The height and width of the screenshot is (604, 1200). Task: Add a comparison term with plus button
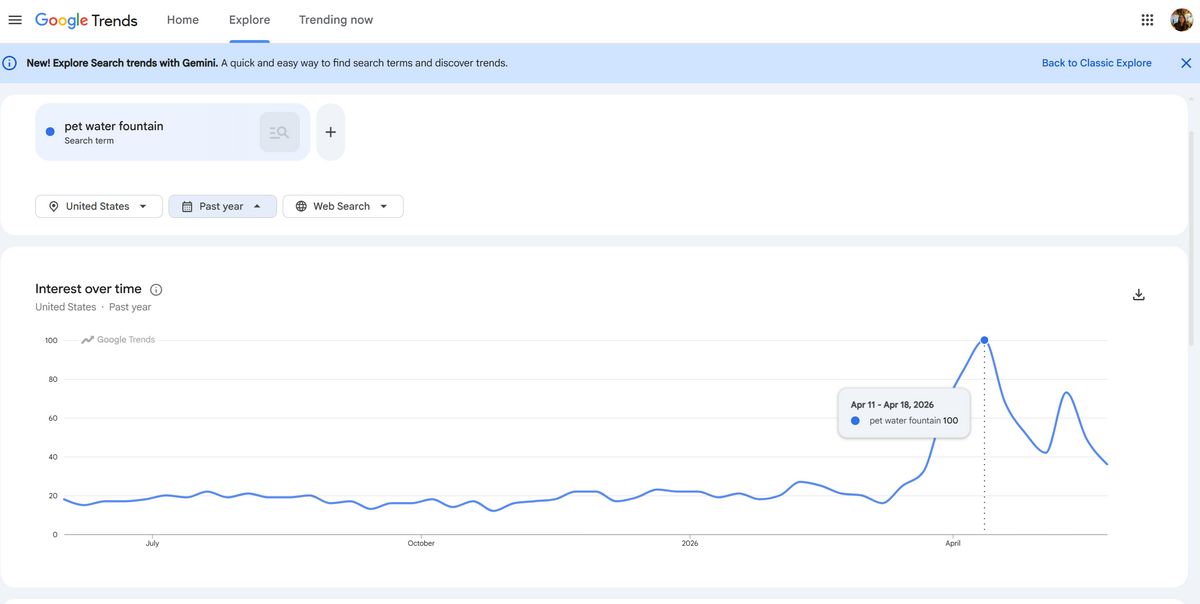tap(331, 132)
